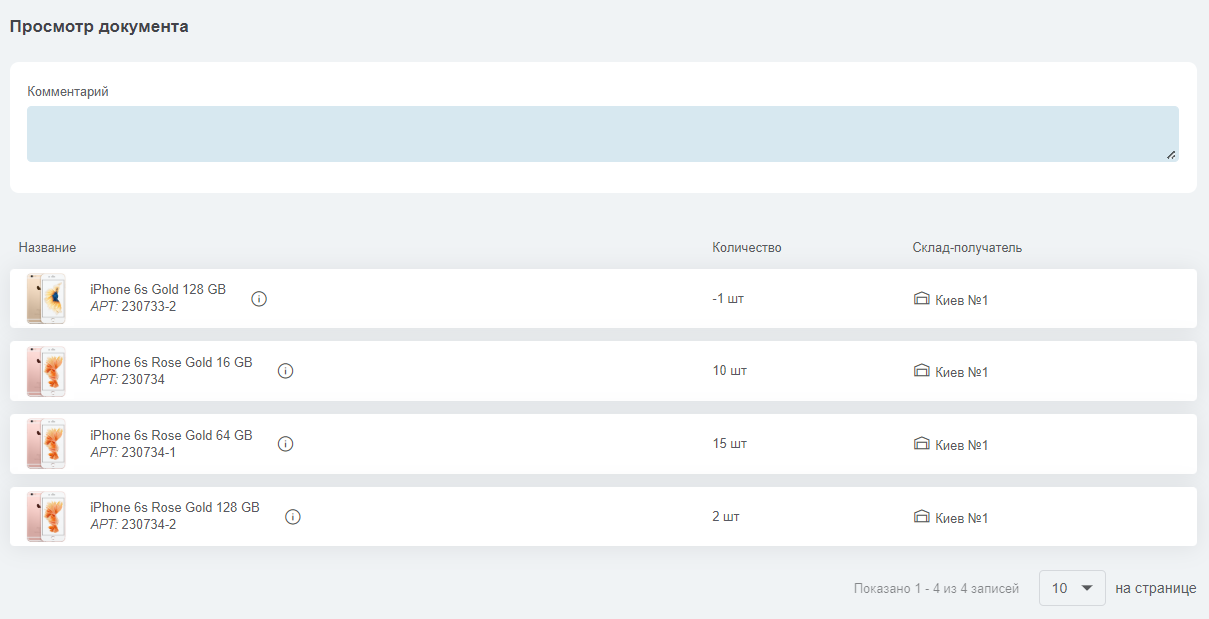The width and height of the screenshot is (1209, 619).
Task: Click the article number 230734-1
Action: point(149,453)
